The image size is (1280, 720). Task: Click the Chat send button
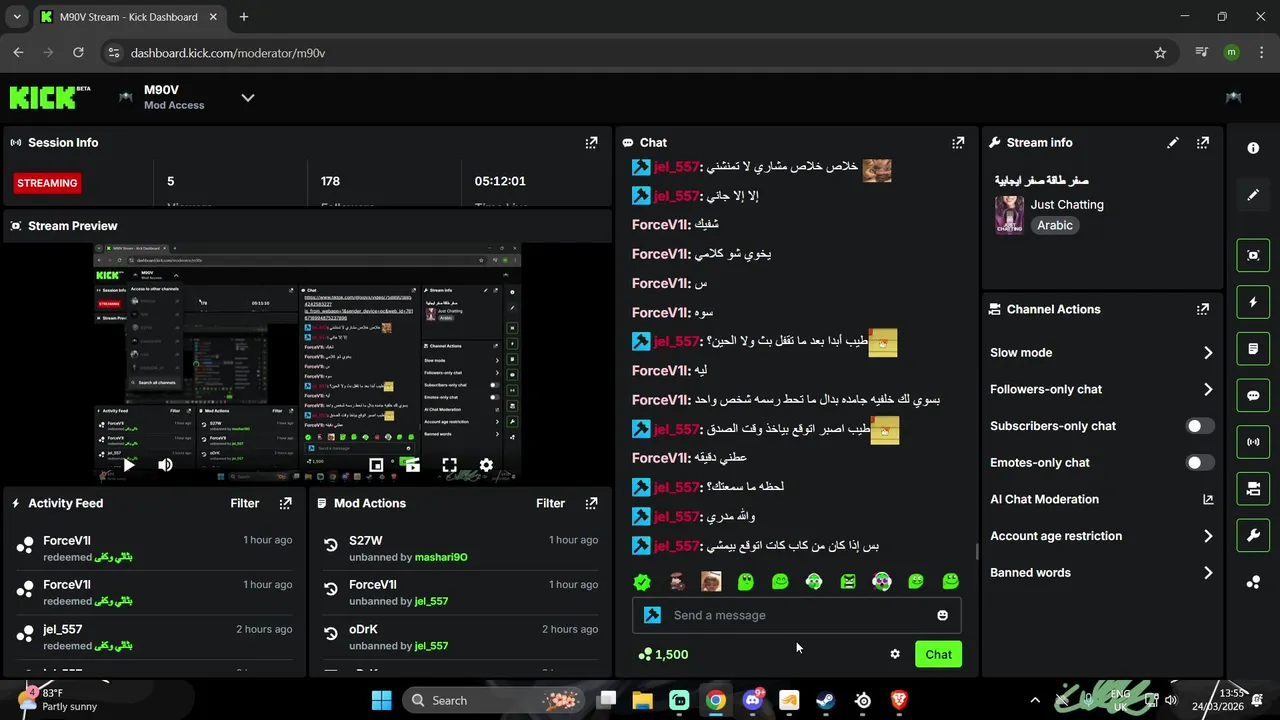938,654
